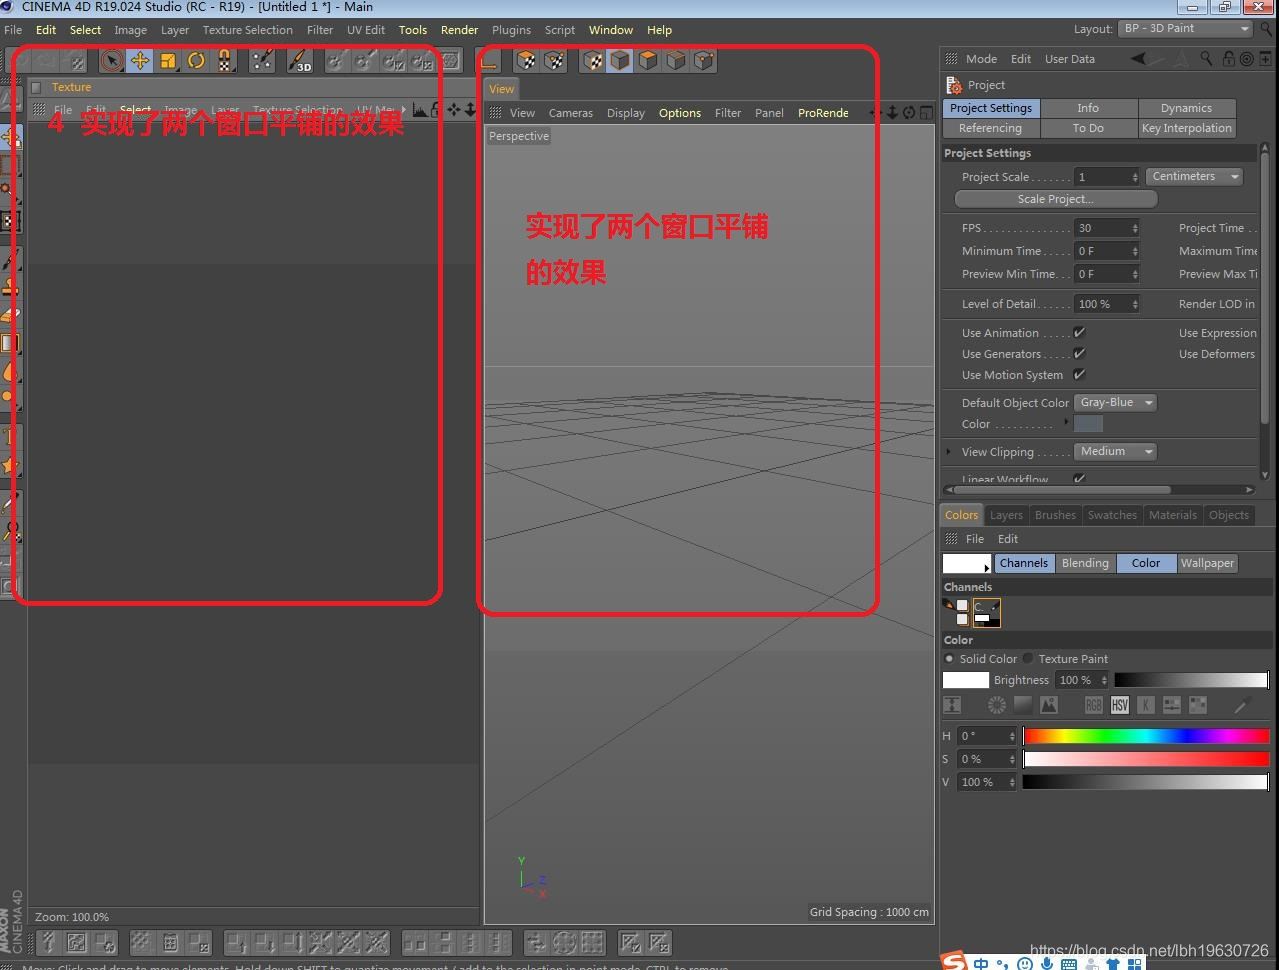Viewport: 1279px width, 970px height.
Task: Switch to the Swatches tab
Action: pos(1112,515)
